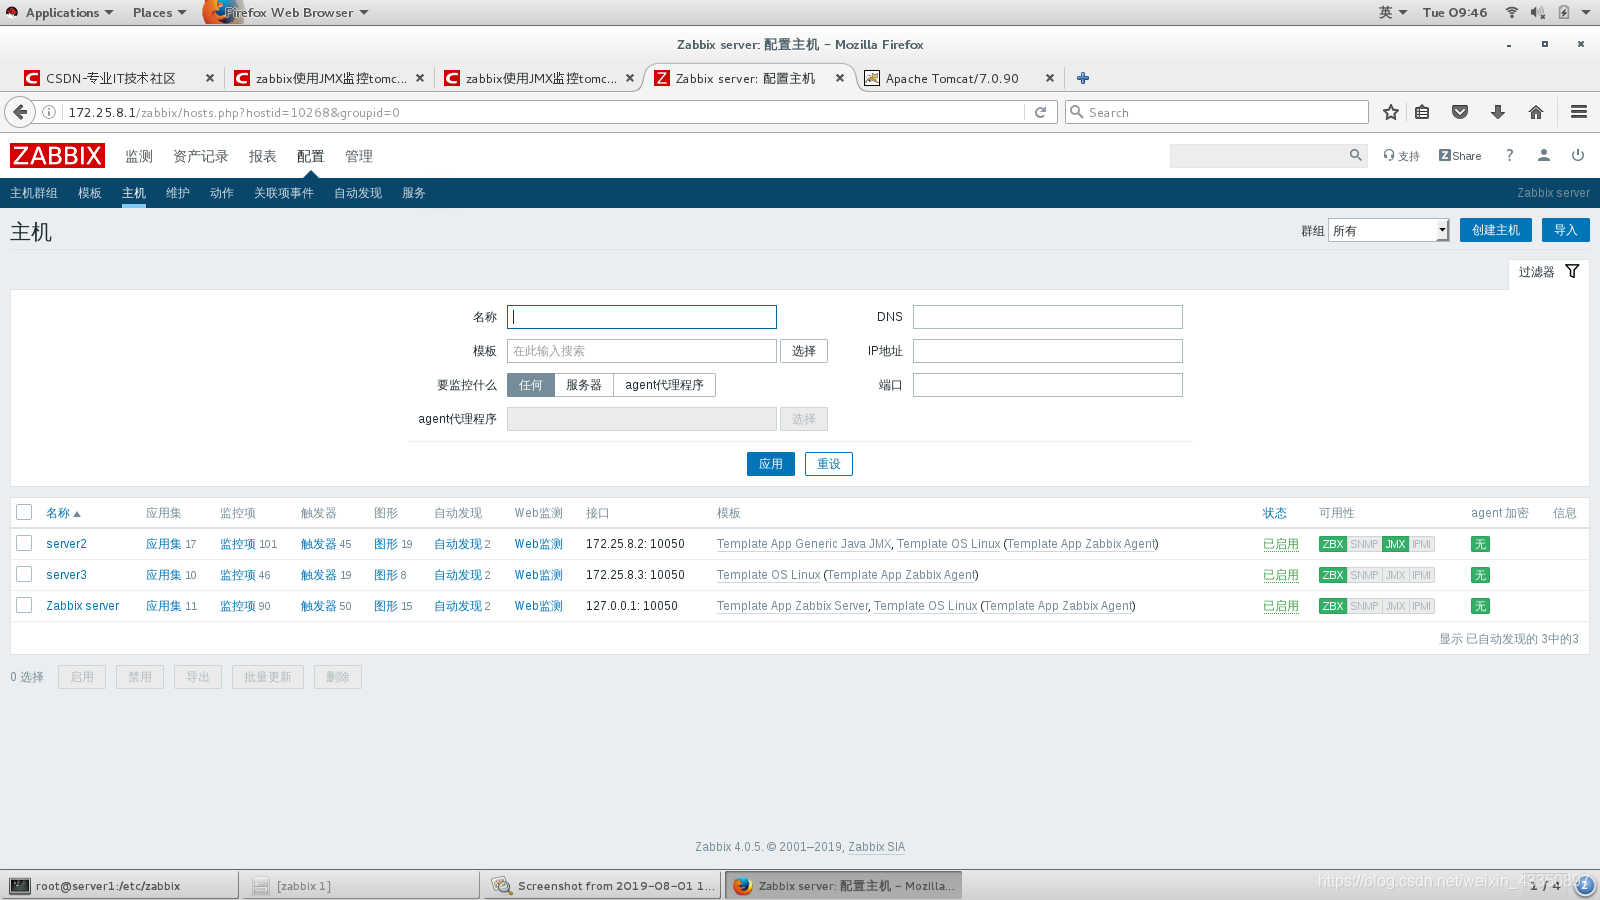The height and width of the screenshot is (900, 1600).
Task: Open the Firefox hamburger menu
Action: click(x=1579, y=112)
